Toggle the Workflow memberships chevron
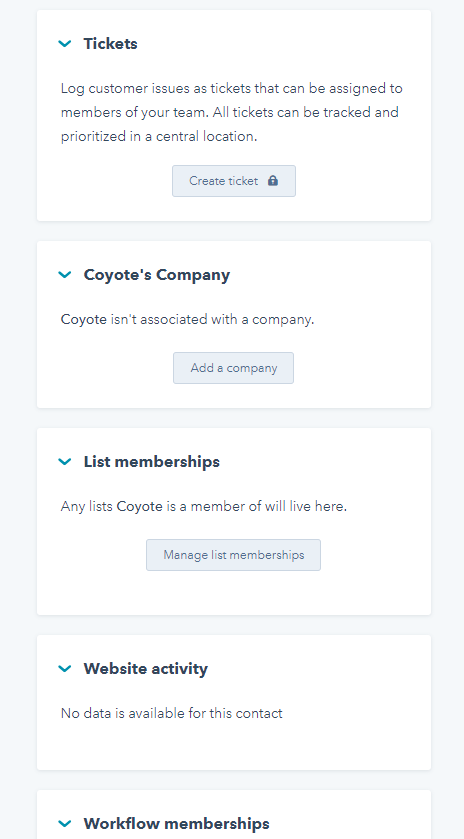Viewport: 464px width, 839px height. pyautogui.click(x=65, y=823)
